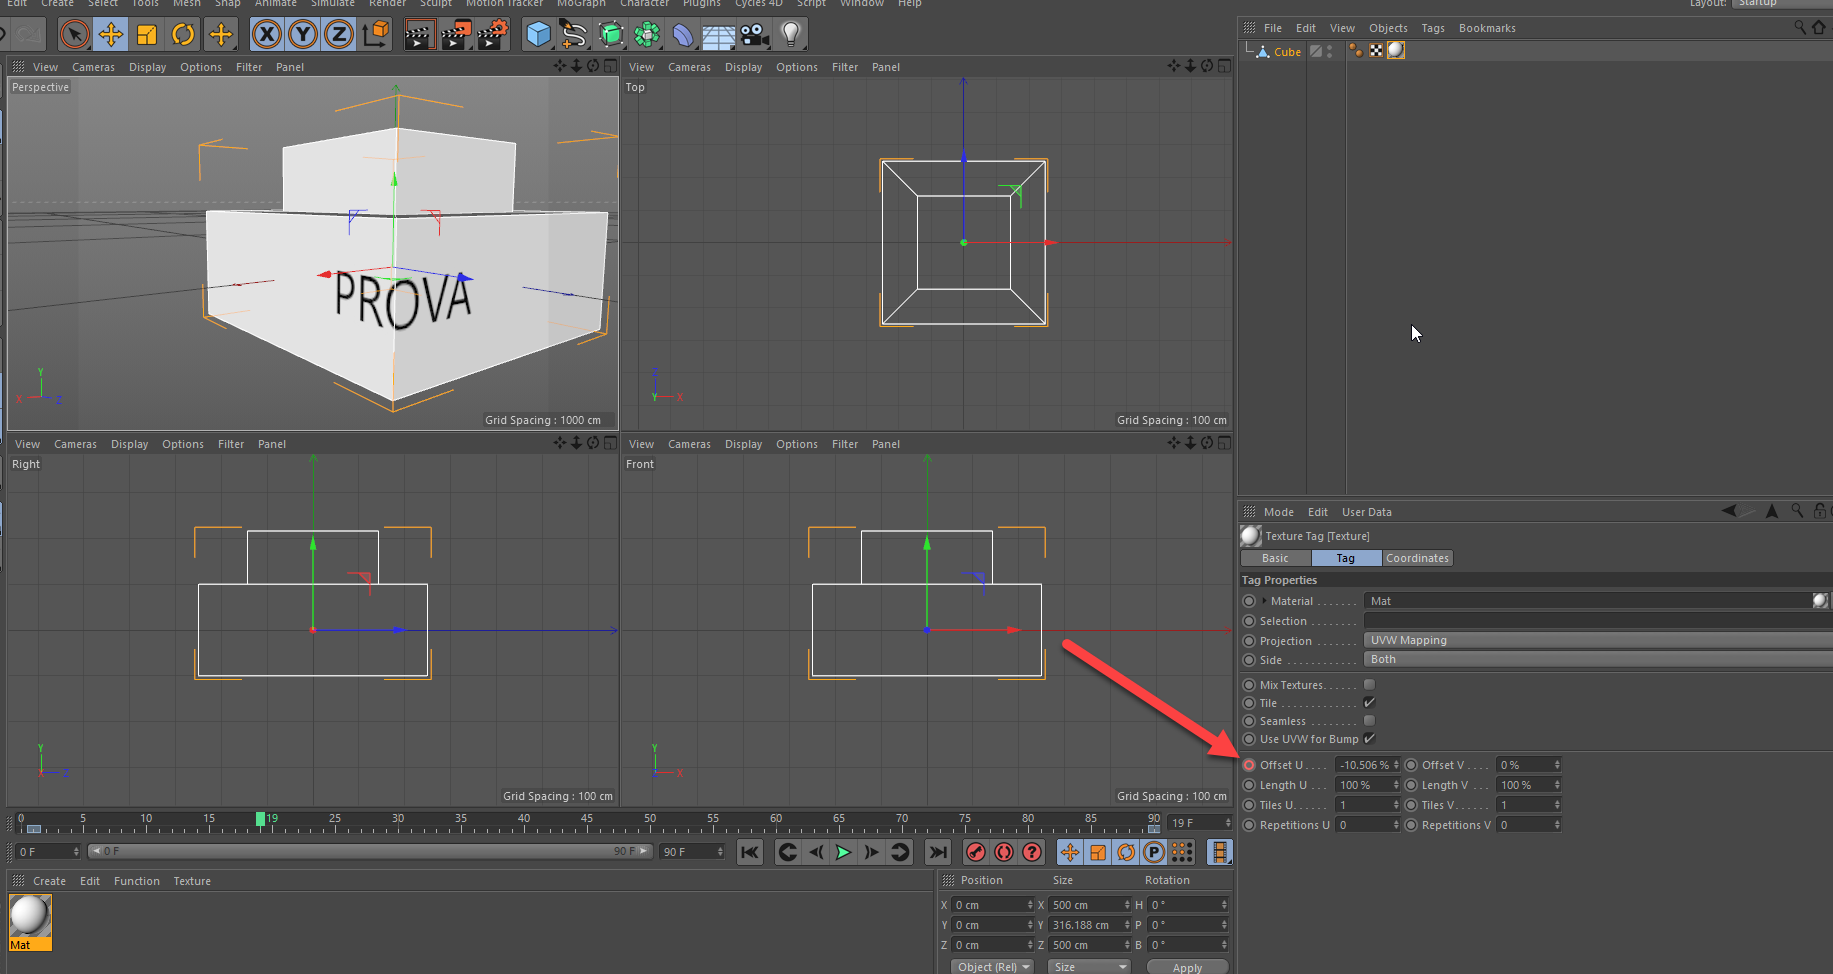Add a Light object

coord(791,35)
